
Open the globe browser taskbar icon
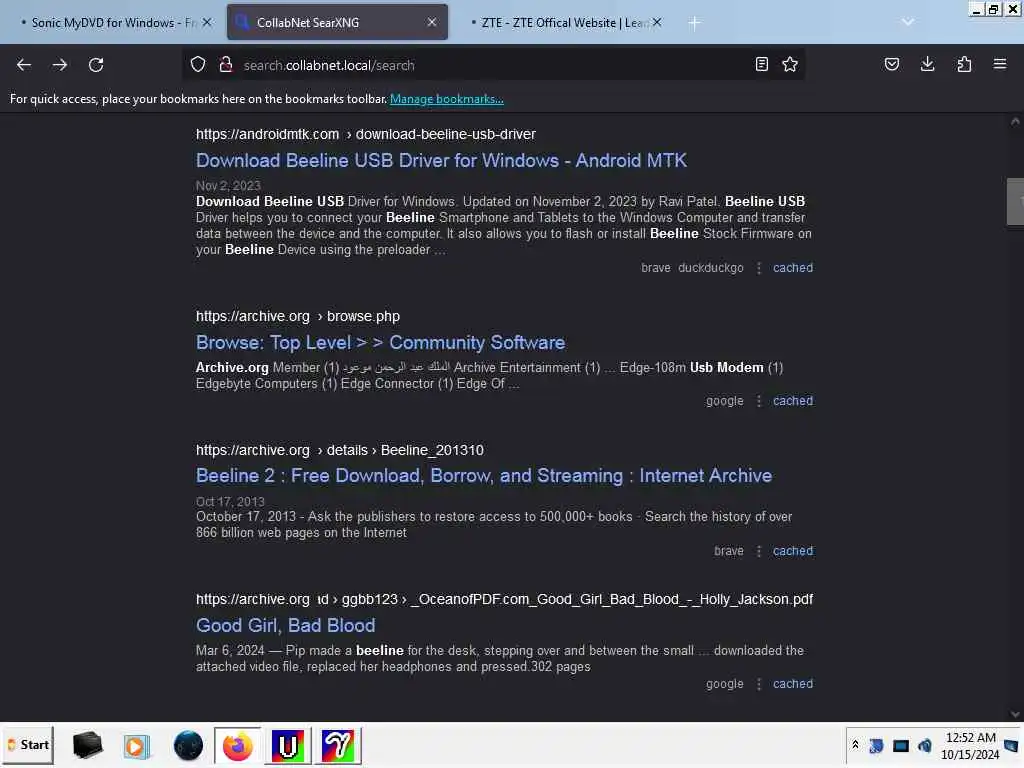tap(188, 745)
